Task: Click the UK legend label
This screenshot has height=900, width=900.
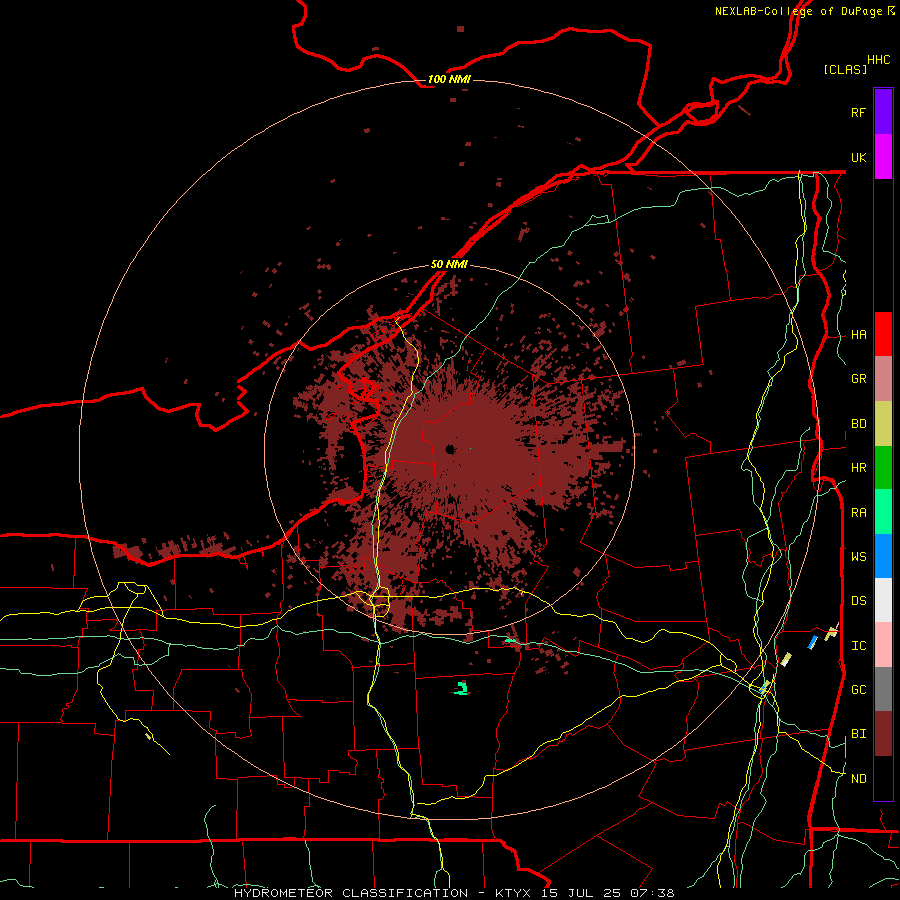Action: 859,157
